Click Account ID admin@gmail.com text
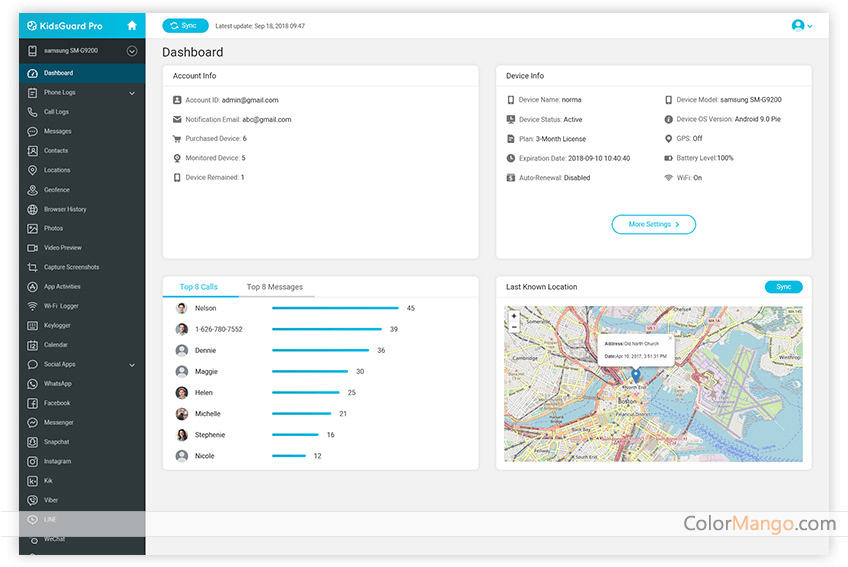Screen dimensions: 848x567 coord(232,100)
